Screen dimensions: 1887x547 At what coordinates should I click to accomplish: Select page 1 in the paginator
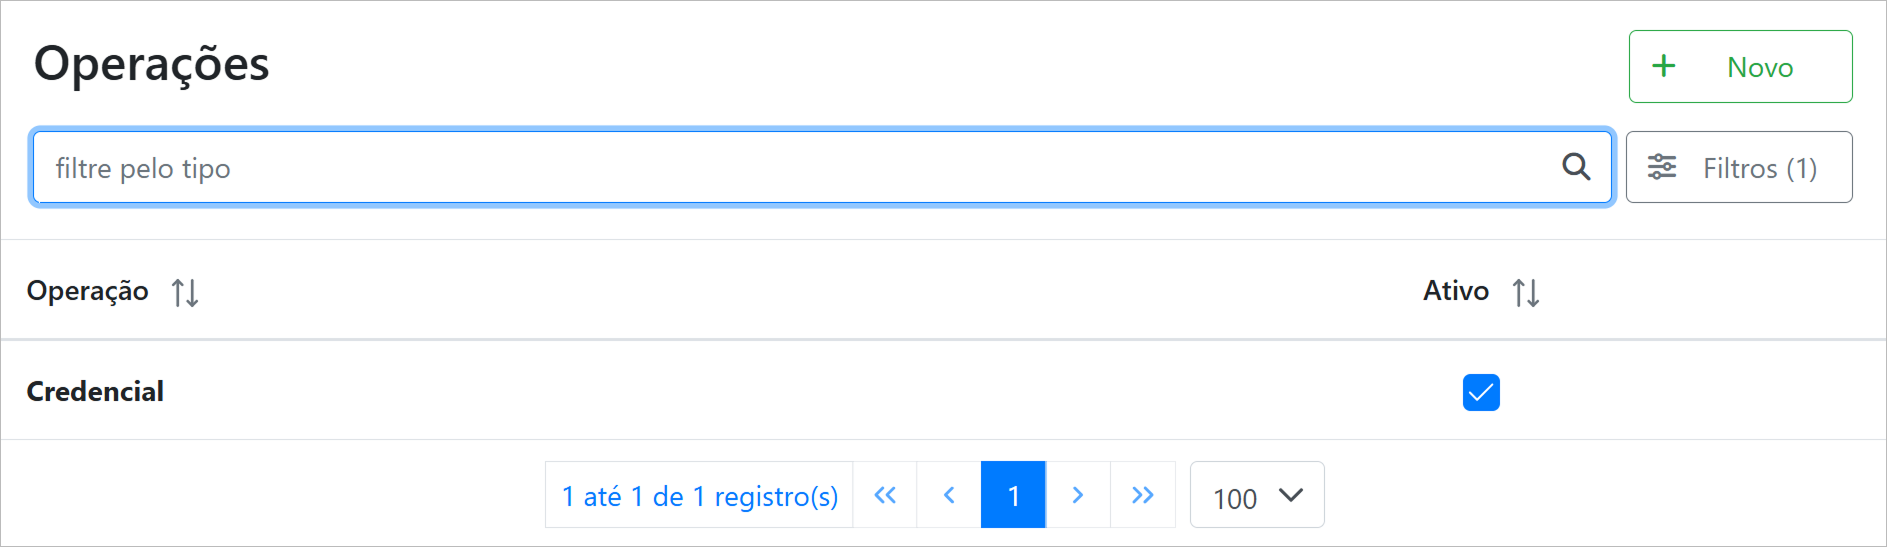(1013, 495)
